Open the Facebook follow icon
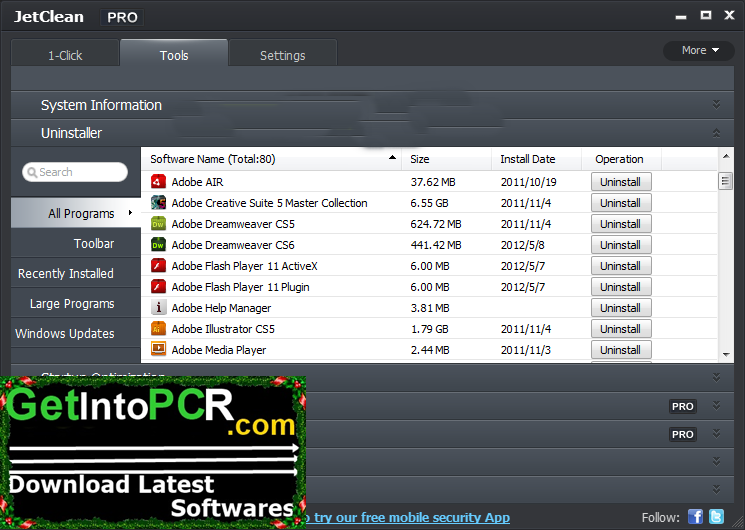 click(x=695, y=517)
